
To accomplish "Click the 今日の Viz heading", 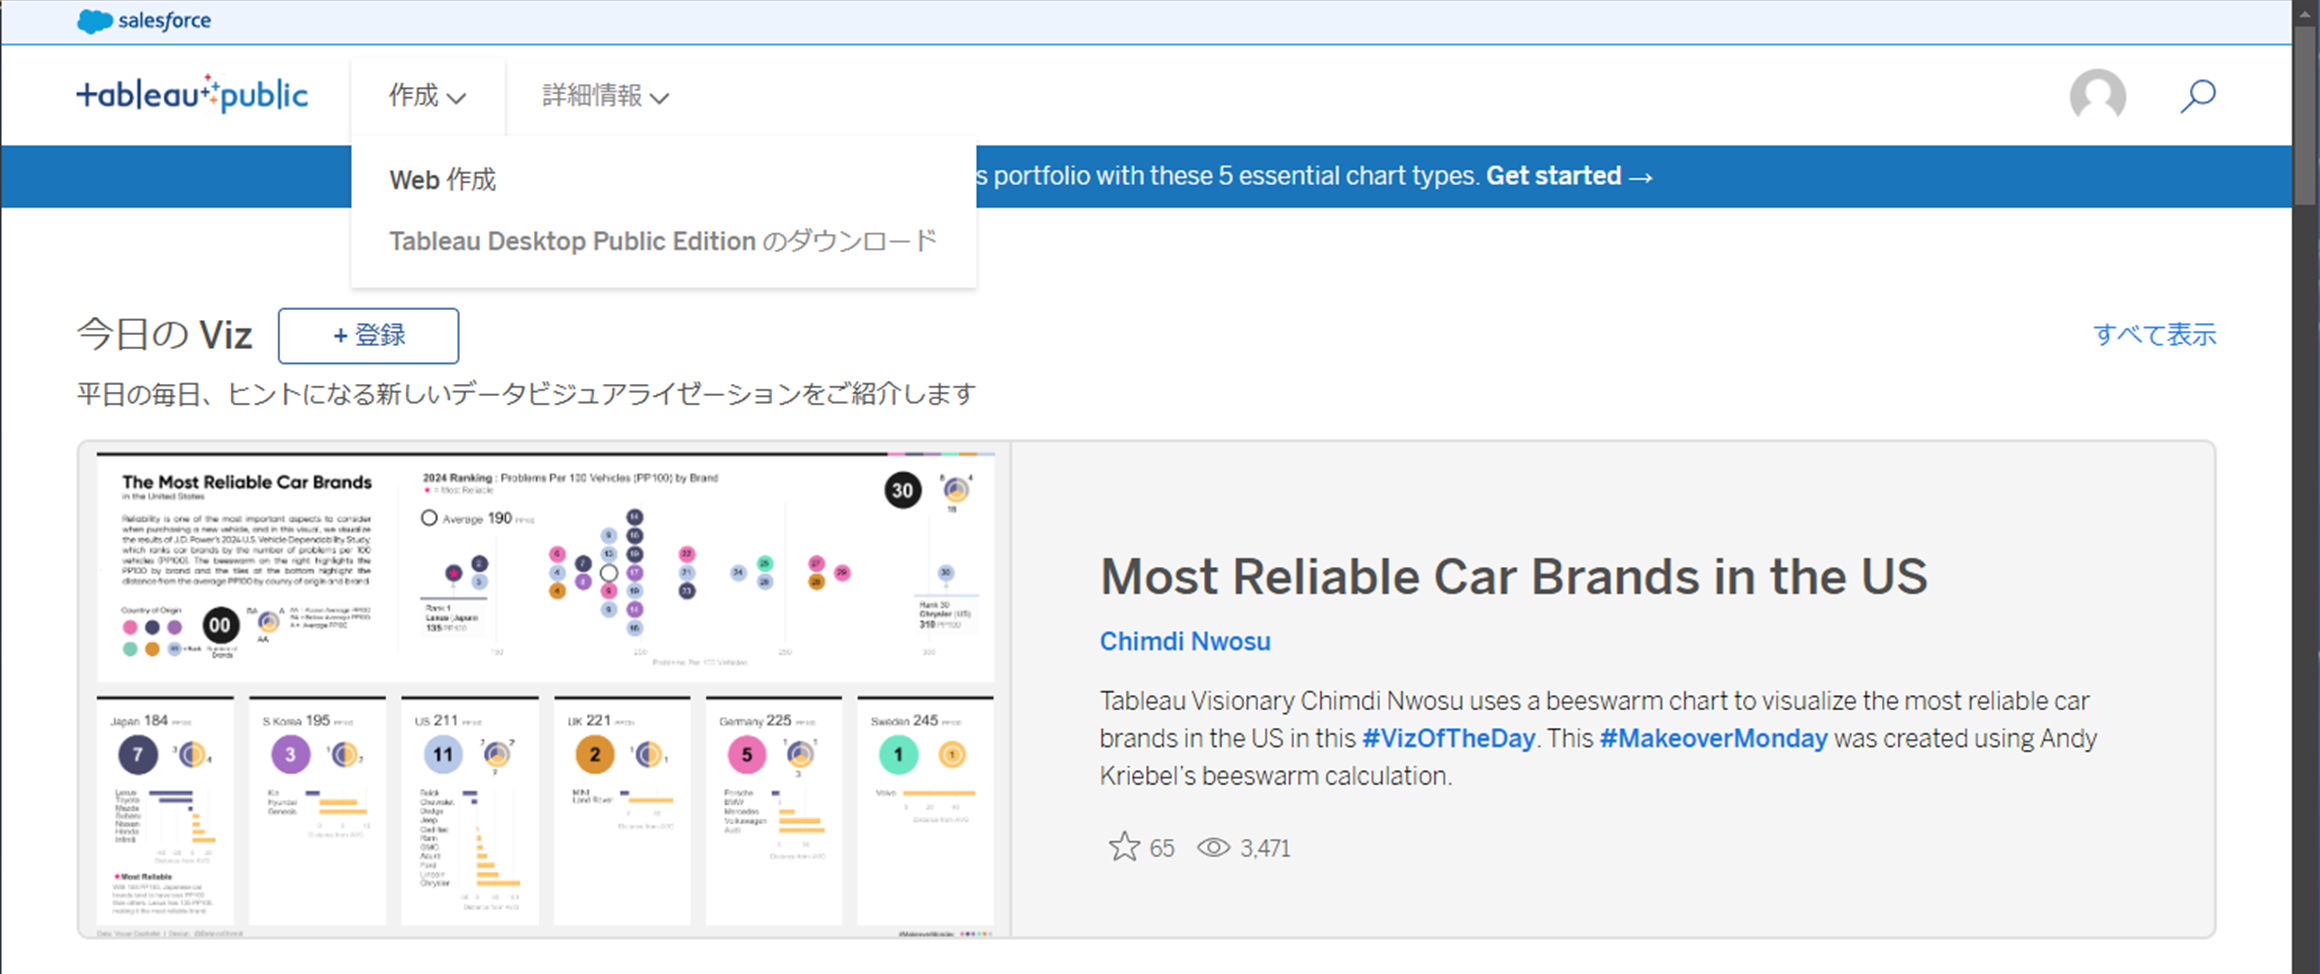I will pos(165,335).
